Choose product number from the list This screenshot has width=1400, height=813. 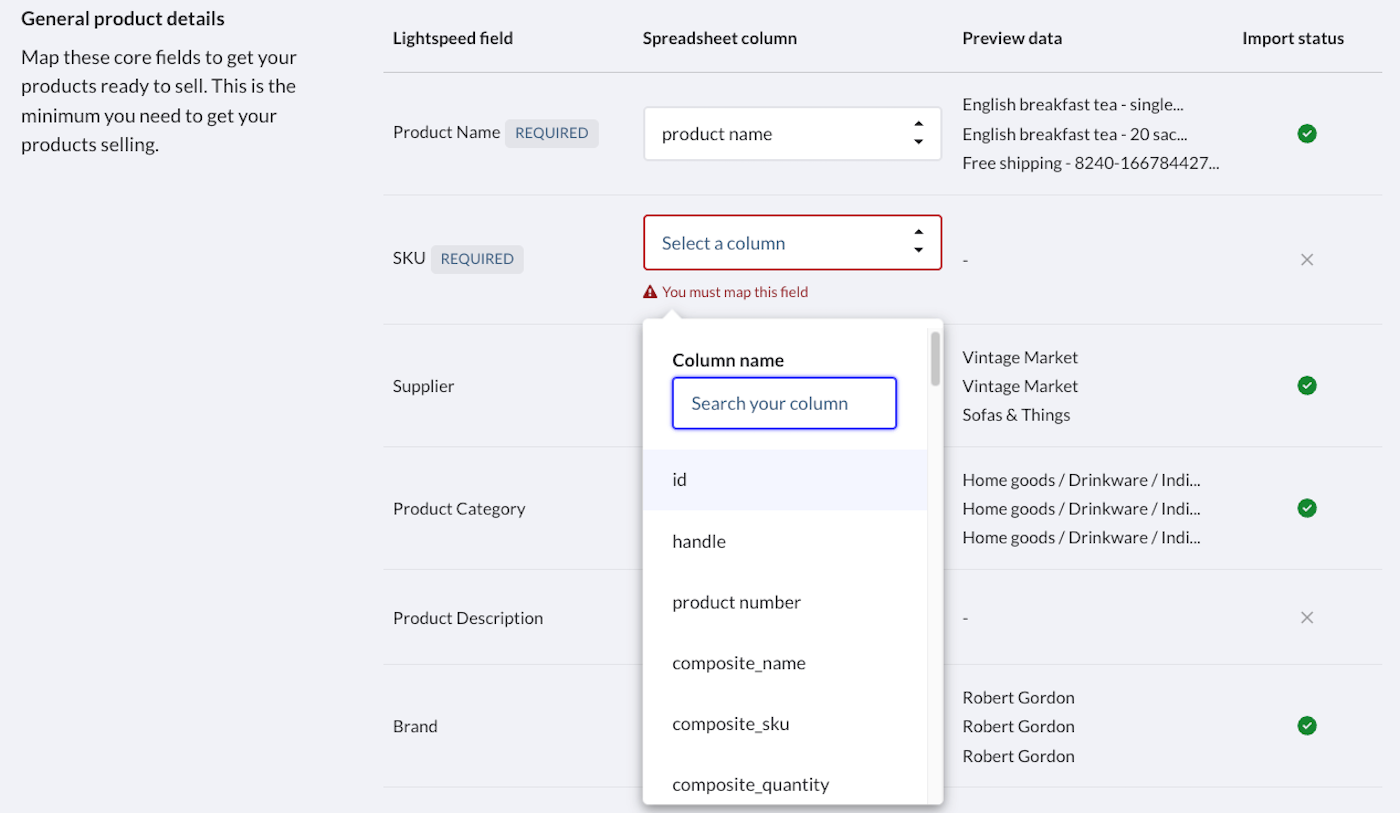[x=784, y=603]
